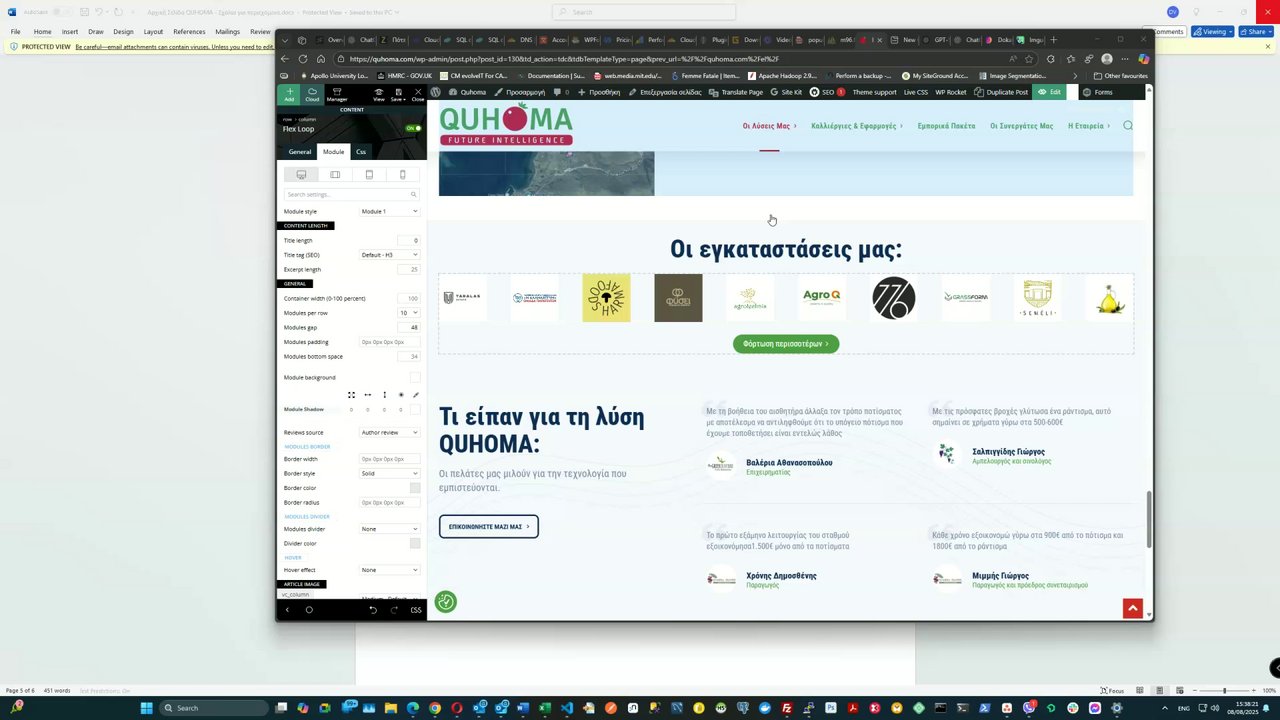Screen dimensions: 1280x720
Task: Open a new browser tab
Action: [1053, 40]
